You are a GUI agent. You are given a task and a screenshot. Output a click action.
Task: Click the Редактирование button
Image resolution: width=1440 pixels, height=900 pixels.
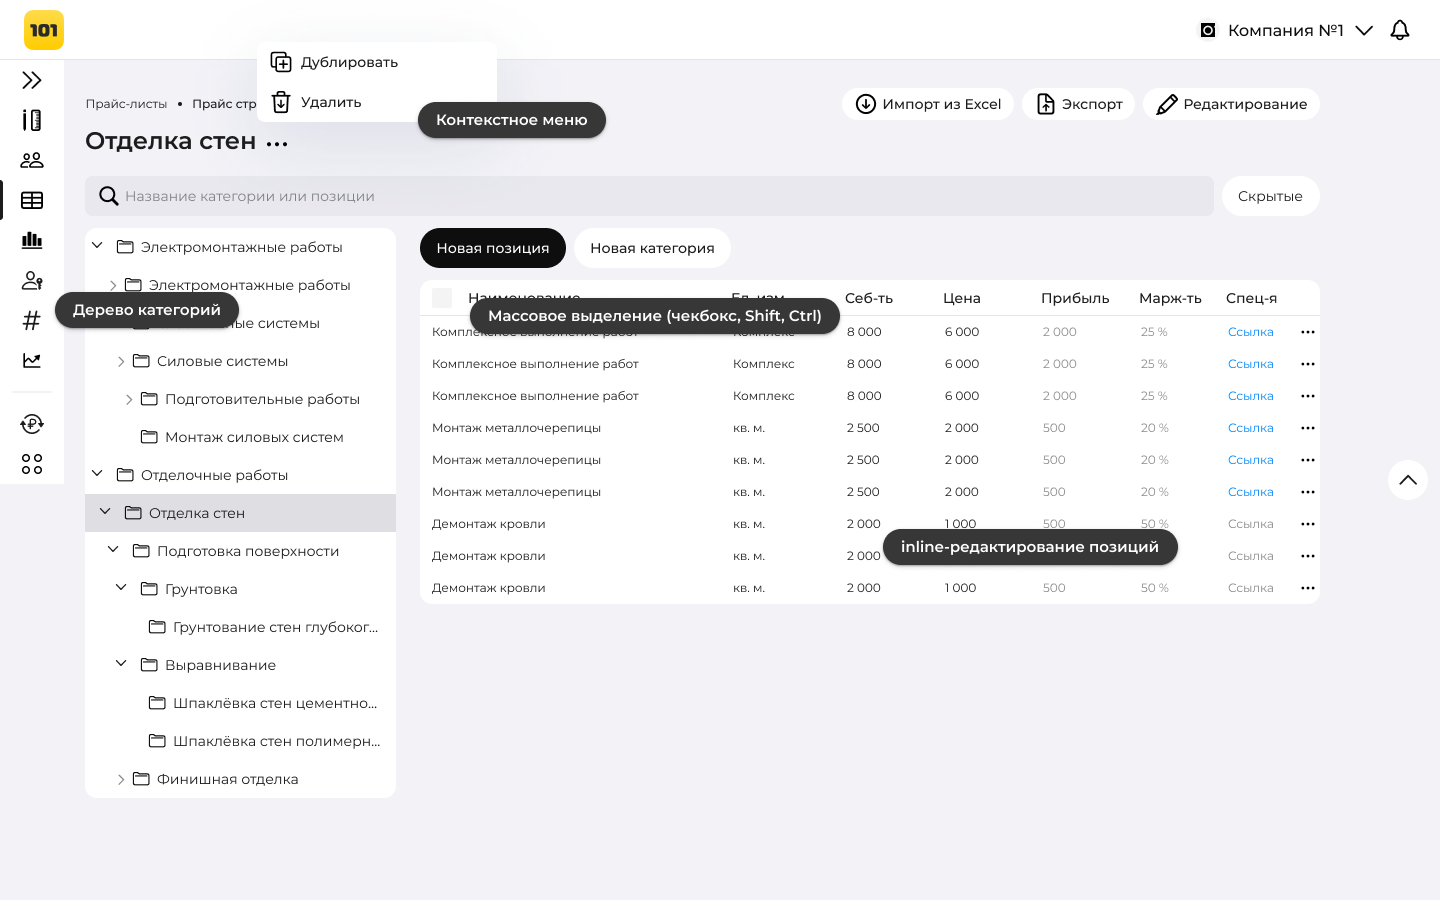(1231, 104)
